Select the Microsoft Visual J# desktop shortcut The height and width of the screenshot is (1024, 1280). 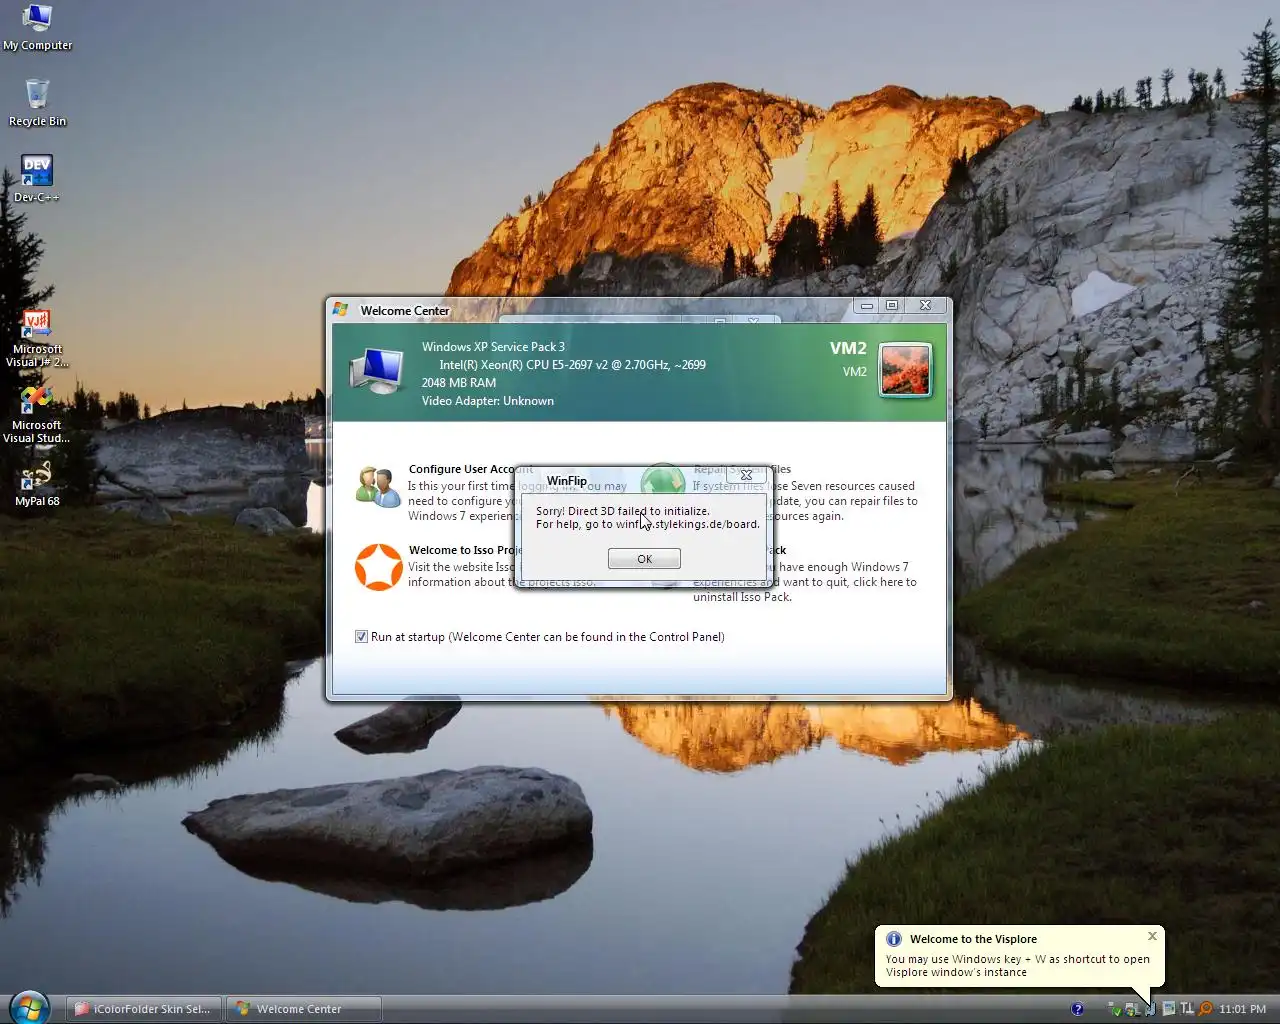pyautogui.click(x=37, y=339)
